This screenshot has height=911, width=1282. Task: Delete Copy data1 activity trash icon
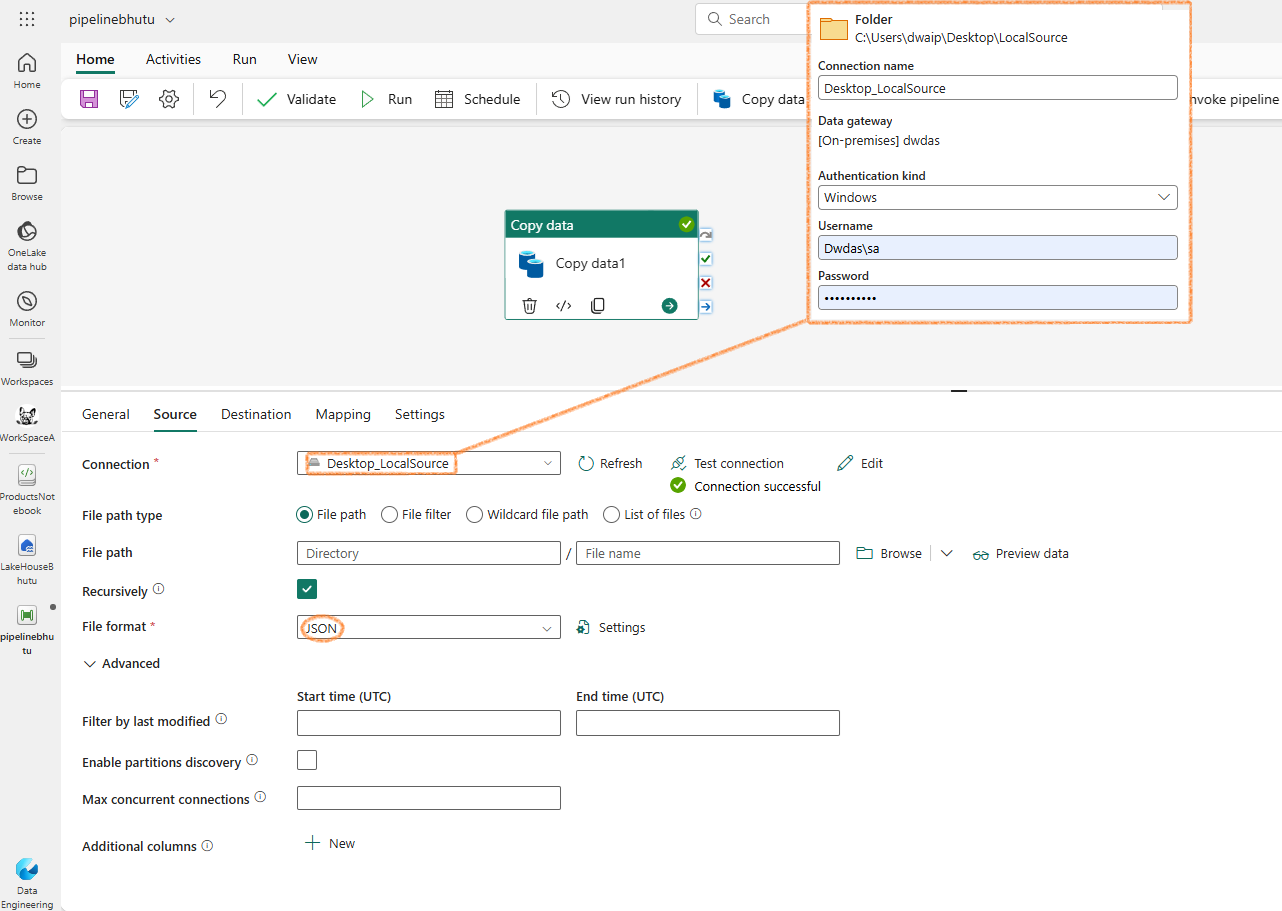point(530,306)
